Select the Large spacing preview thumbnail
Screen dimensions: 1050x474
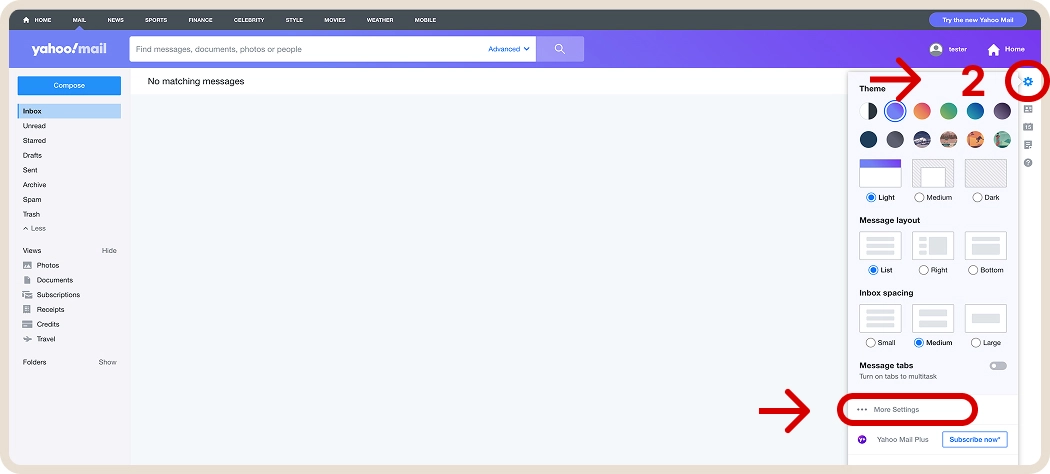point(986,319)
